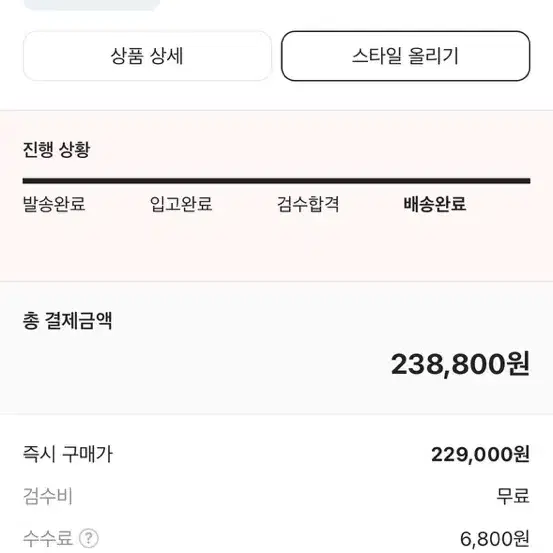Click the 무료 inspection fee value
Screen dimensions: 553x553
pos(513,496)
